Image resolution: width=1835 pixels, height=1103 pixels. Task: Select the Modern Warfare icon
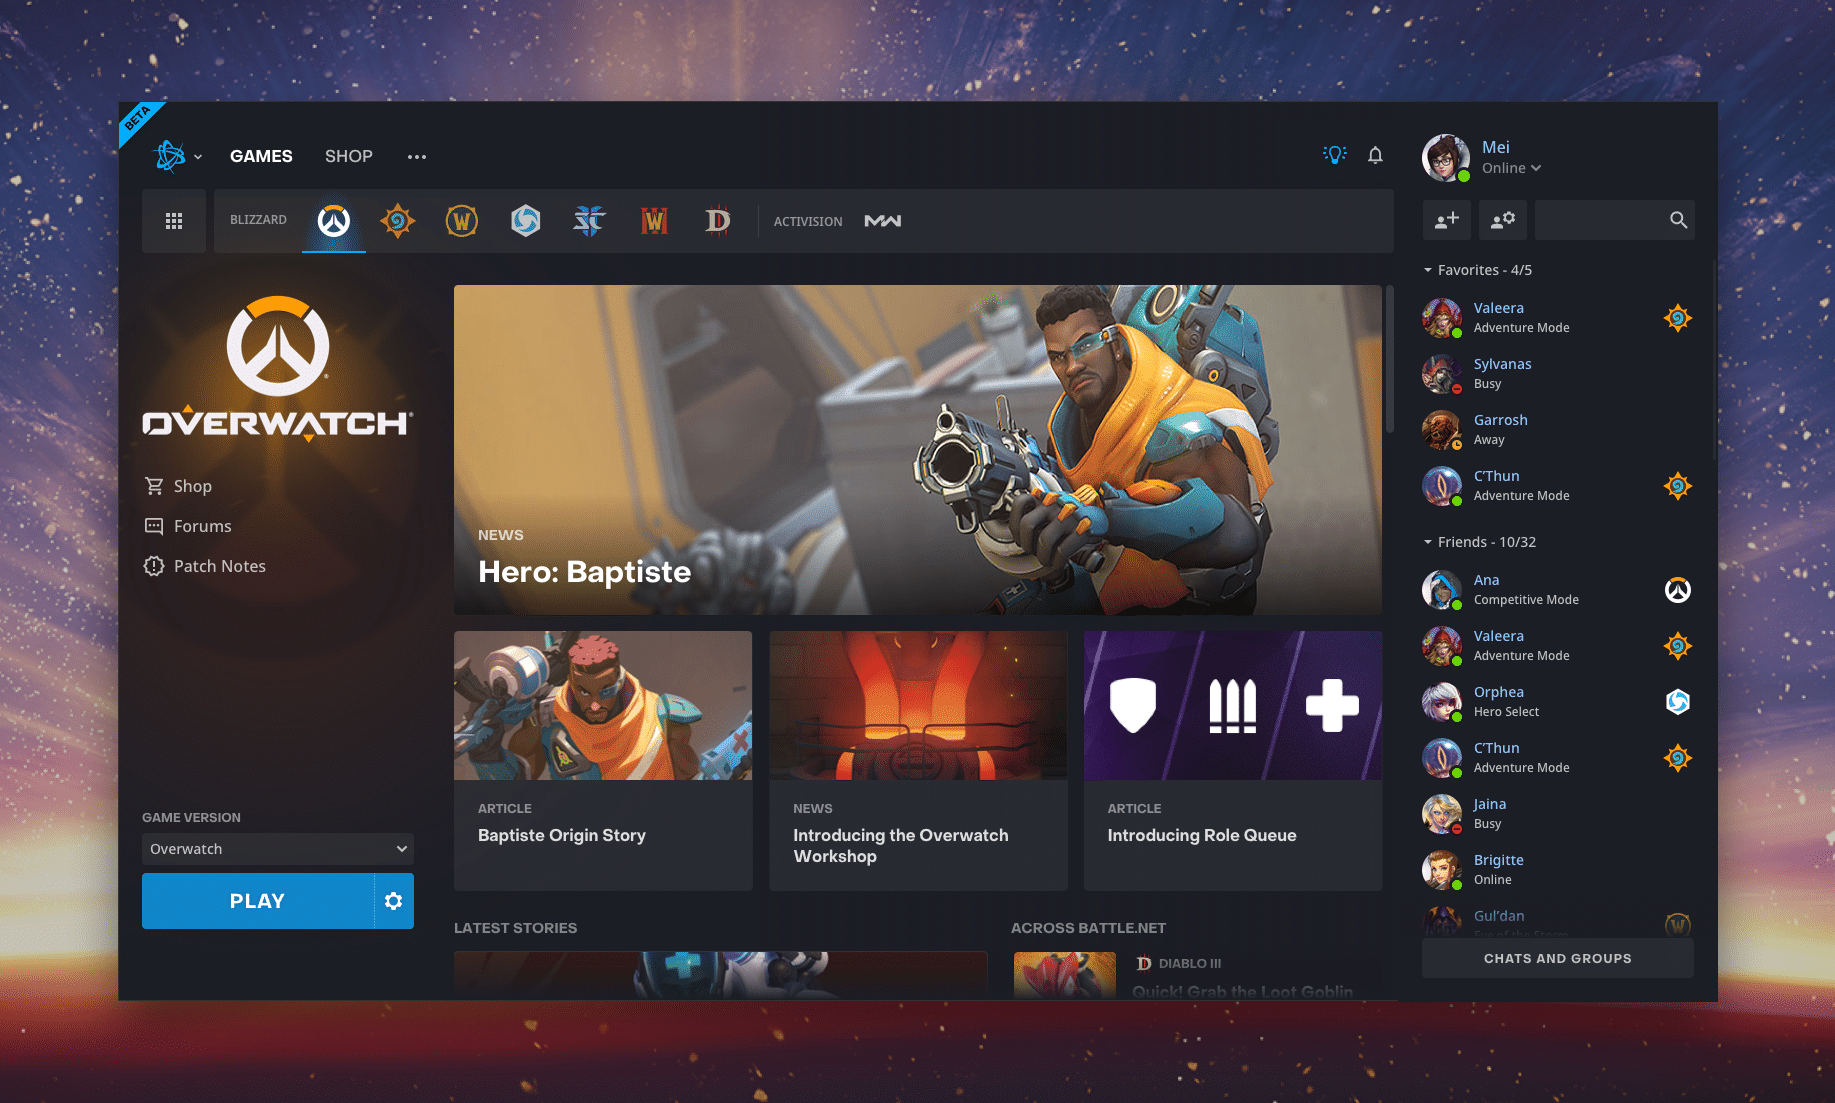coord(883,221)
